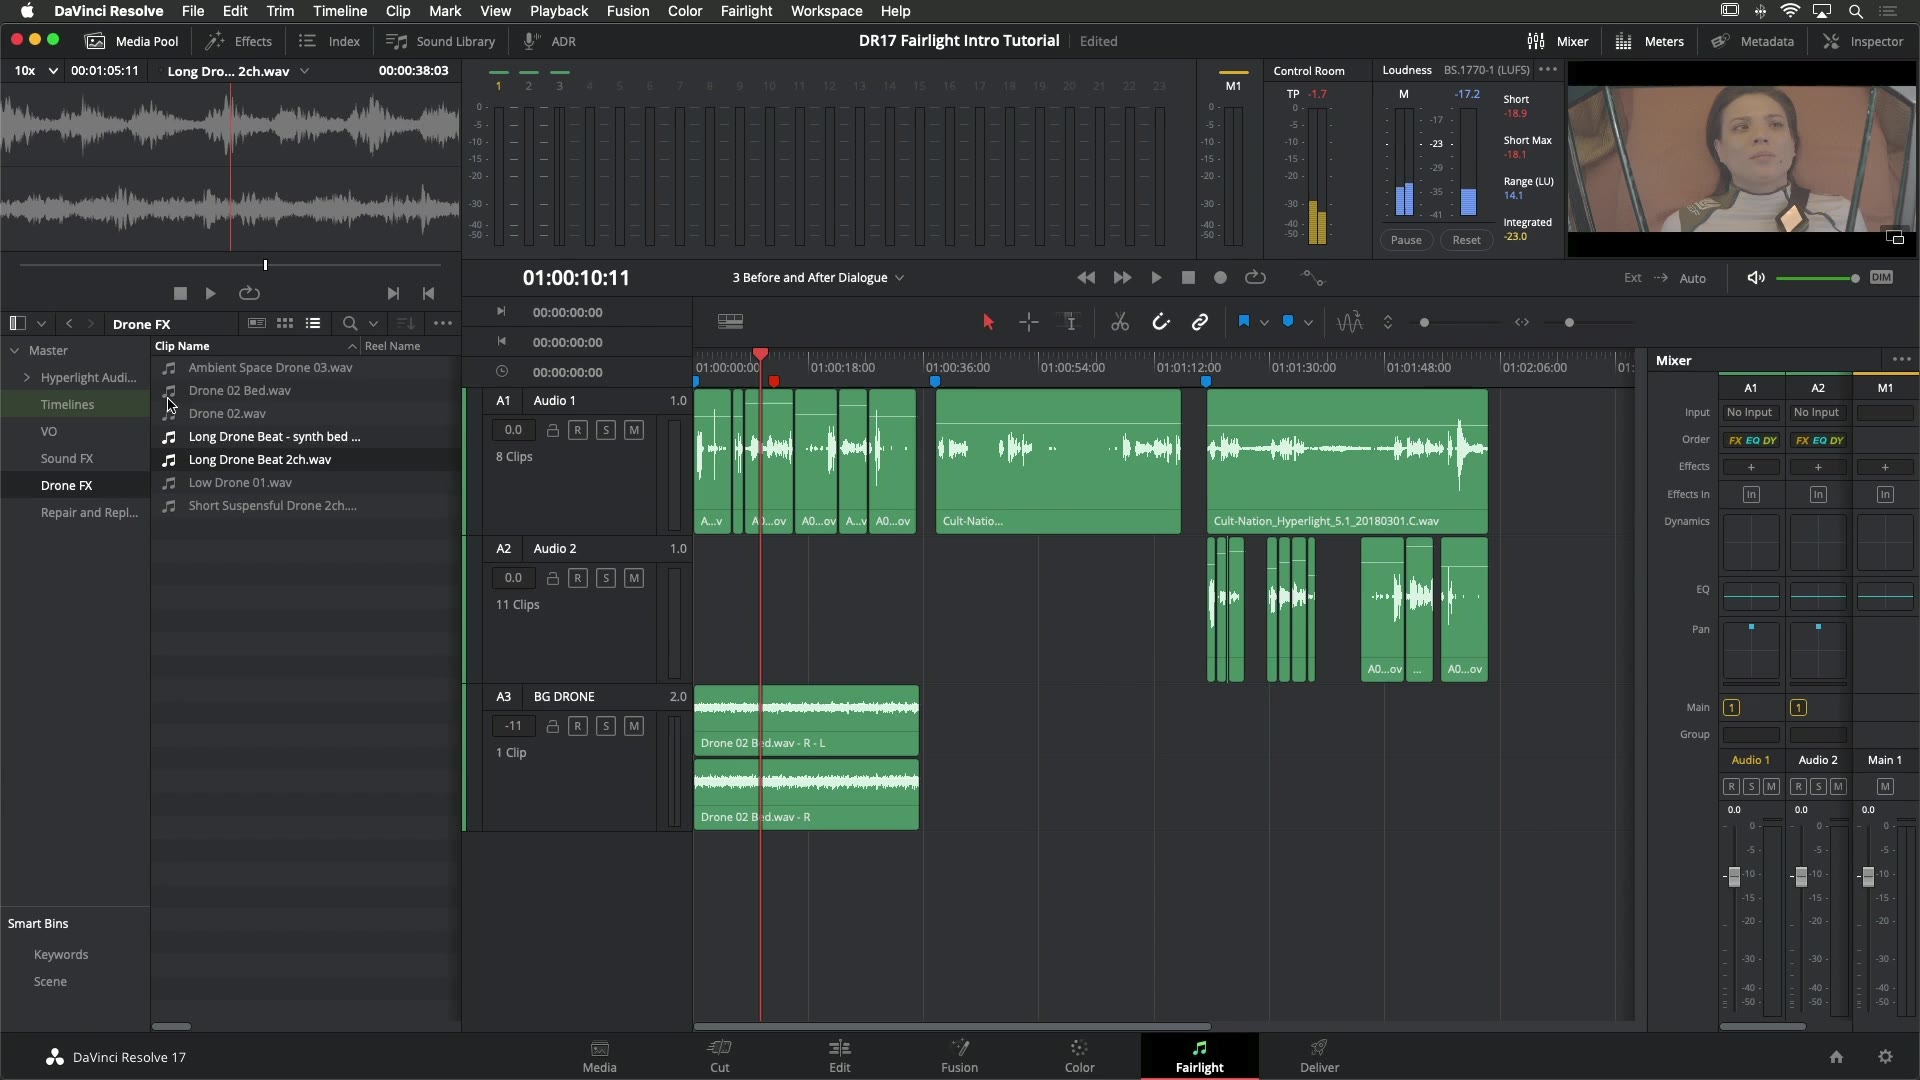Open the Workspace menu
This screenshot has width=1920, height=1080.
pyautogui.click(x=826, y=11)
